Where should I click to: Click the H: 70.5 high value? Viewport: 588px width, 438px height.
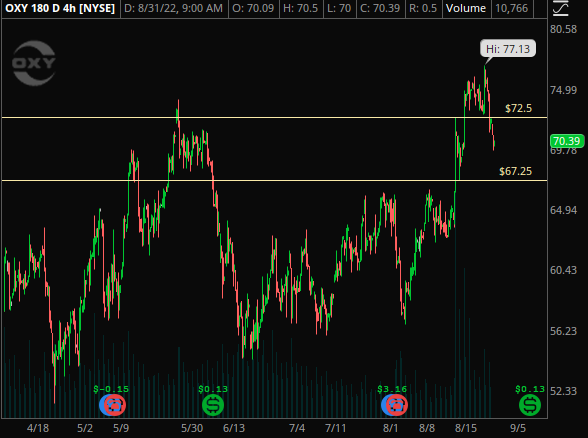301,8
